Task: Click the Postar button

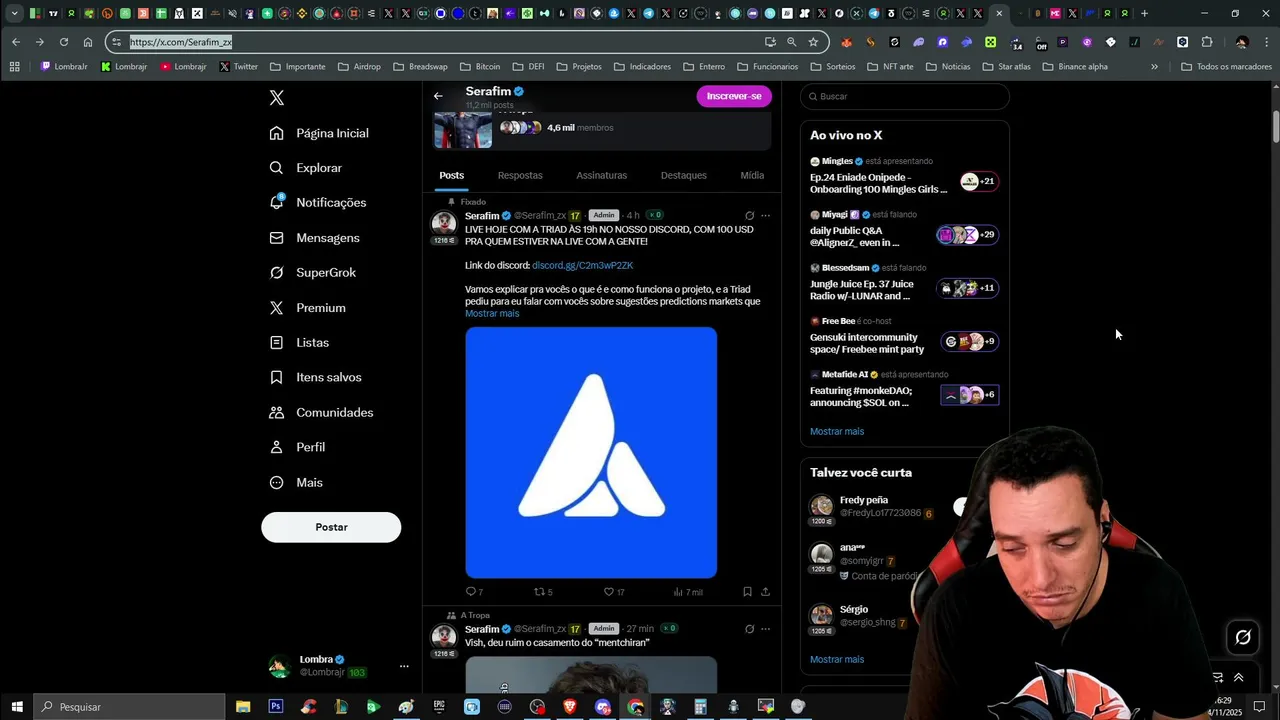Action: pyautogui.click(x=331, y=527)
